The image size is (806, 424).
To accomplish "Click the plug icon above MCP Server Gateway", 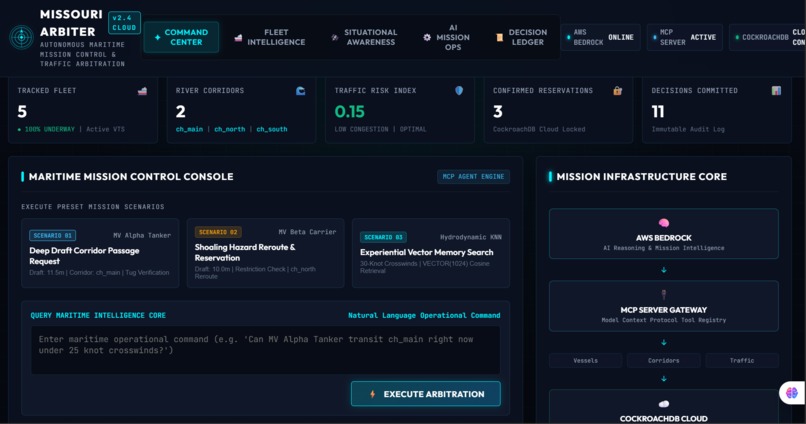I will pyautogui.click(x=664, y=295).
